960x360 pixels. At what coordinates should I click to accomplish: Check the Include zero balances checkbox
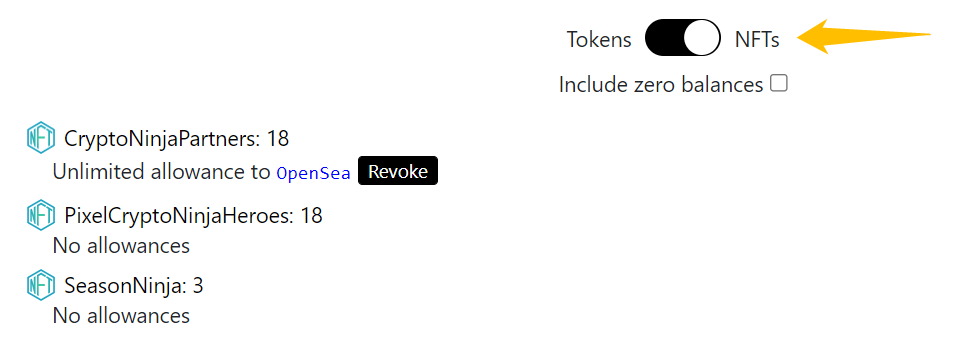tap(778, 83)
